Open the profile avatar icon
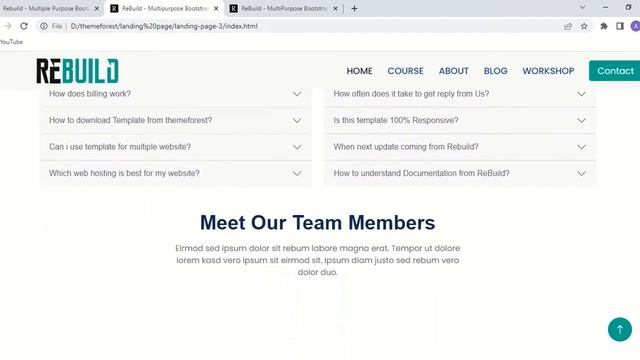Image resolution: width=640 pixels, height=360 pixels. 635,26
